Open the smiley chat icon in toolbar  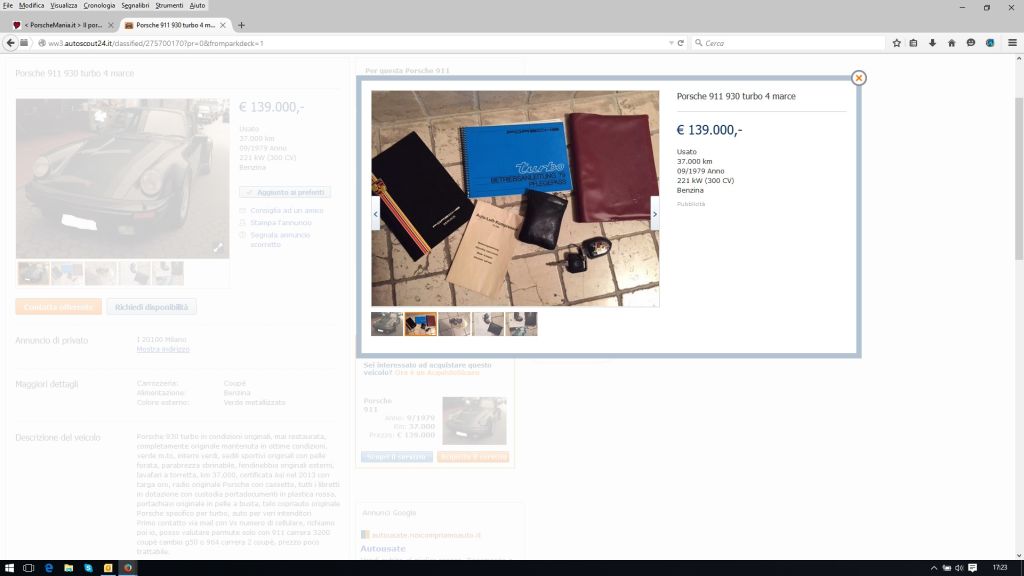coord(971,43)
